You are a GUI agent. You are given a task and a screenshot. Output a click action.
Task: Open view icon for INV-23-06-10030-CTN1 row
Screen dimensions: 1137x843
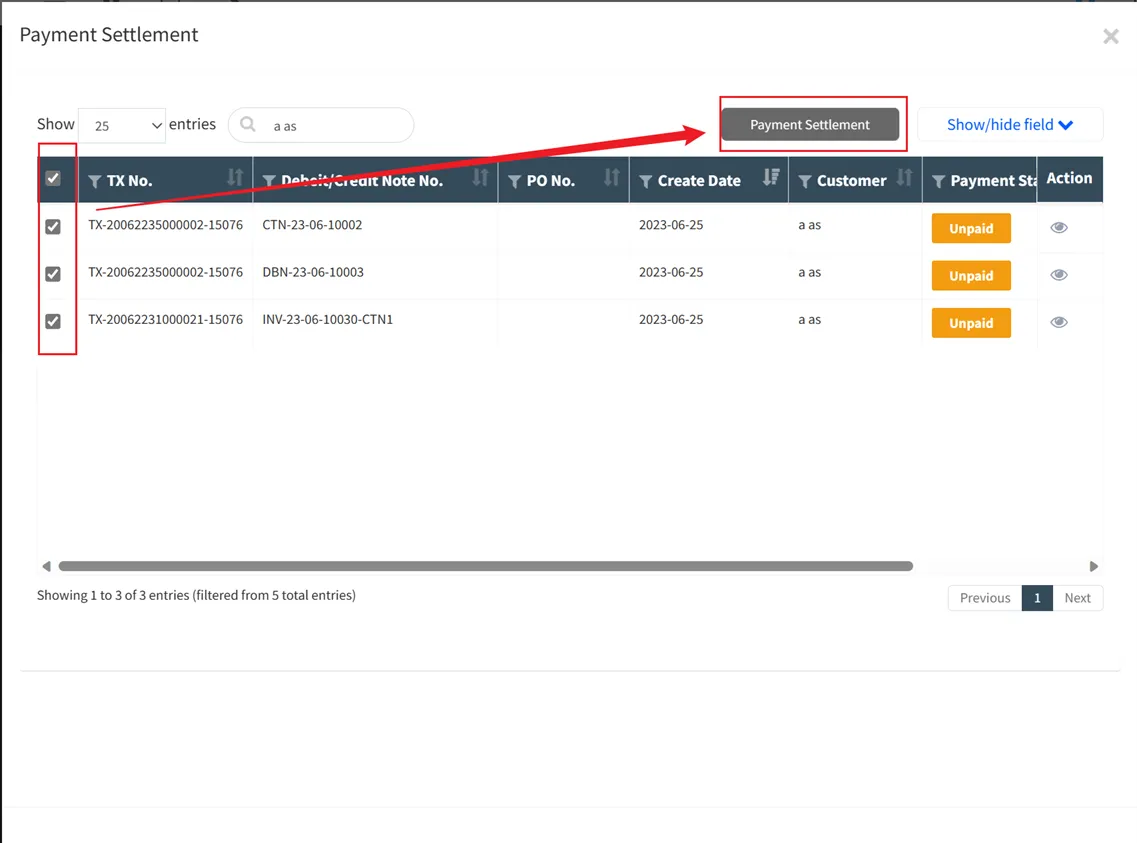point(1059,322)
